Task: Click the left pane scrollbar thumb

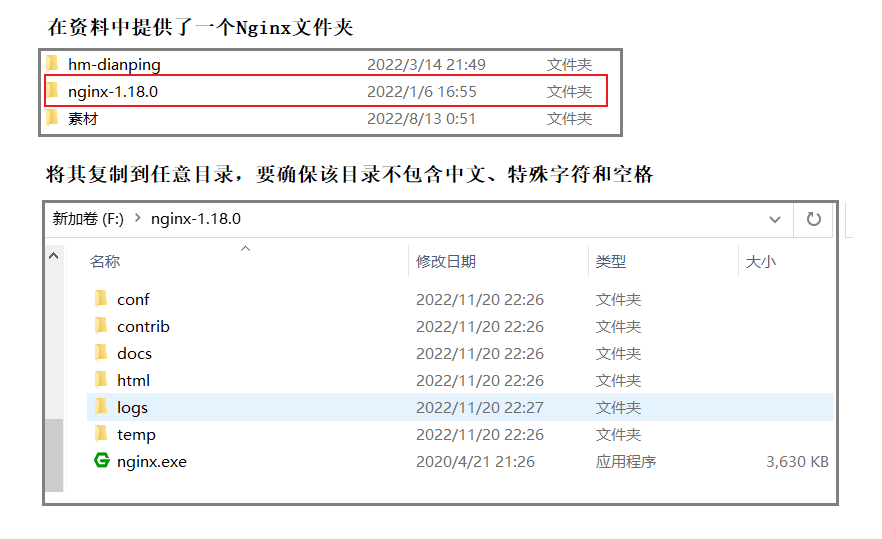Action: (x=55, y=455)
